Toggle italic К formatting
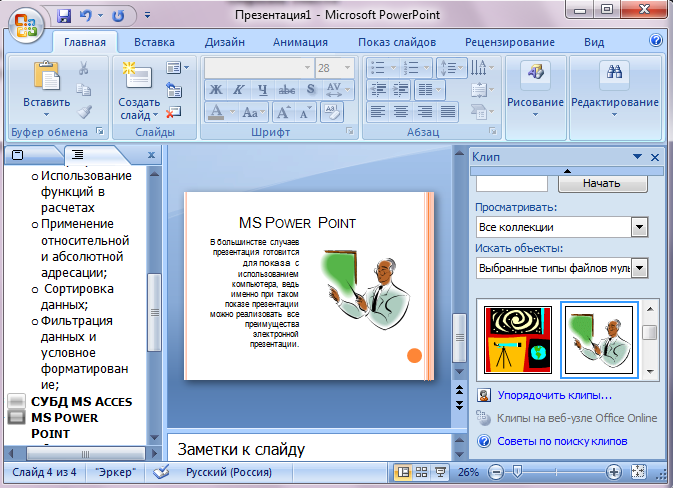This screenshot has height=488, width=673. 239,90
